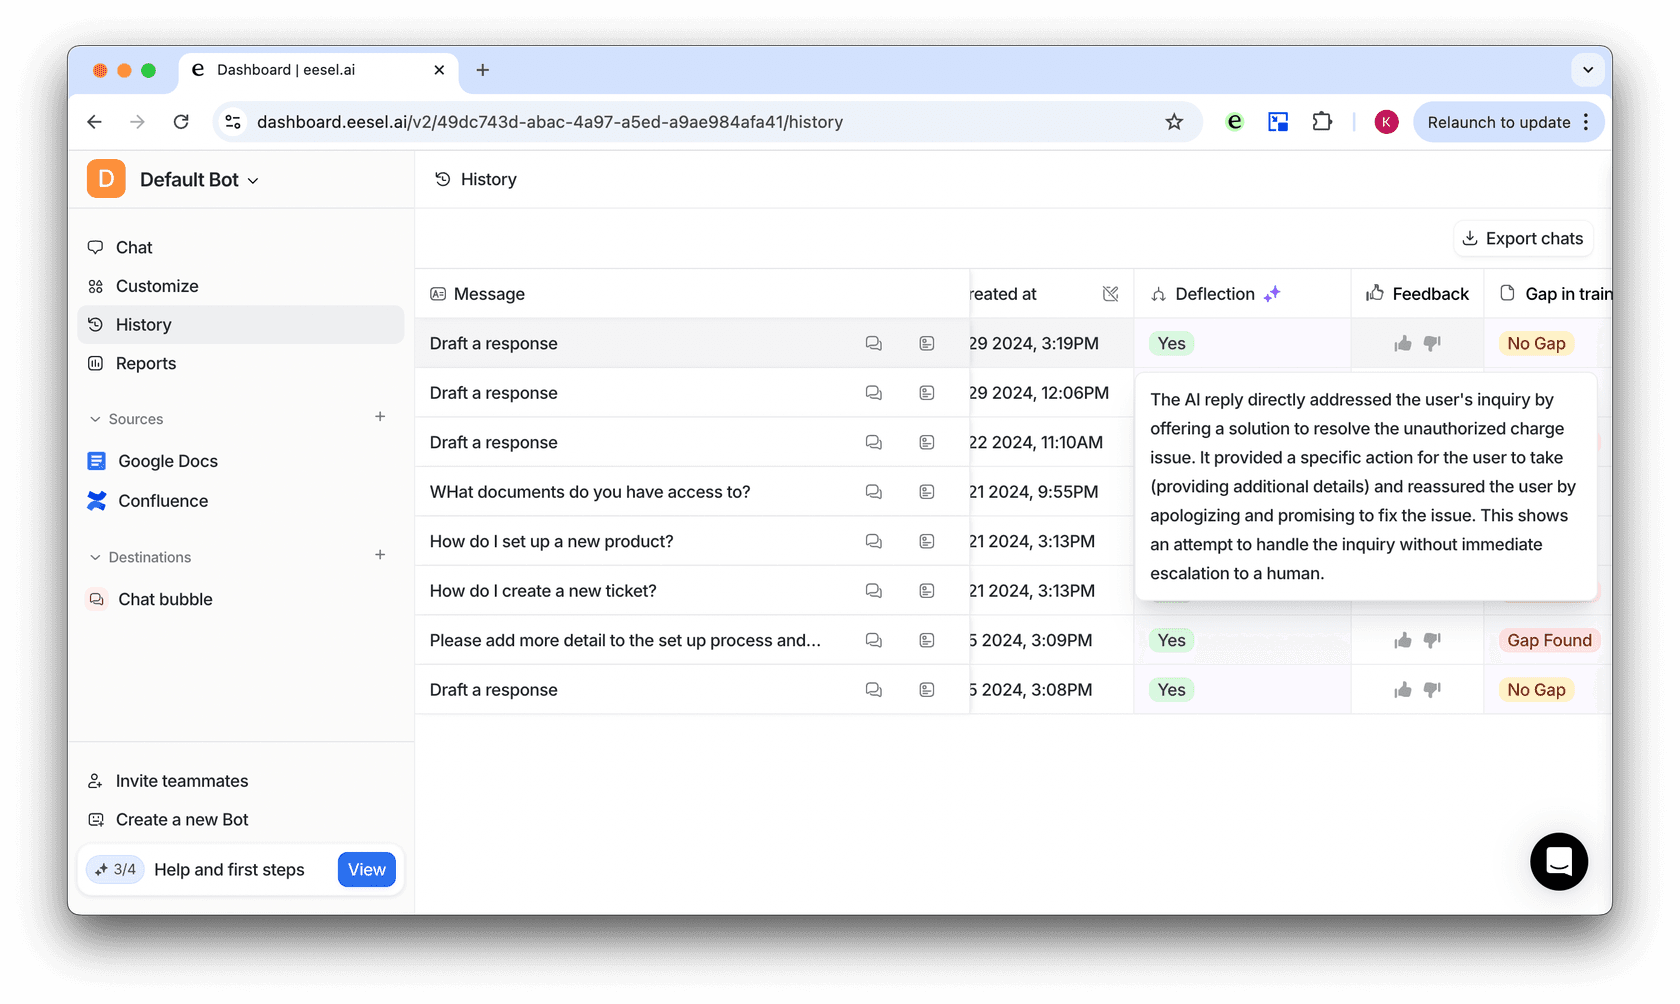
Task: Open the Default Bot switcher dropdown
Action: (199, 180)
